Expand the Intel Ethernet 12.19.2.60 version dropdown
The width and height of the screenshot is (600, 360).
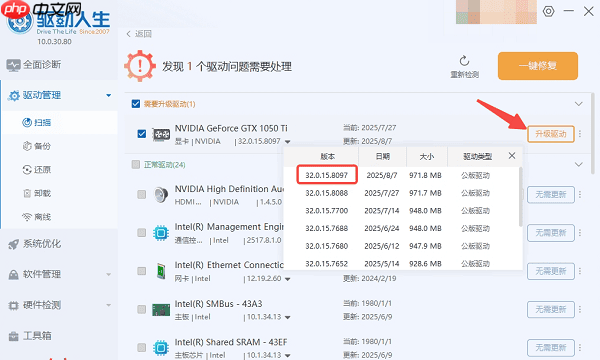(x=287, y=279)
